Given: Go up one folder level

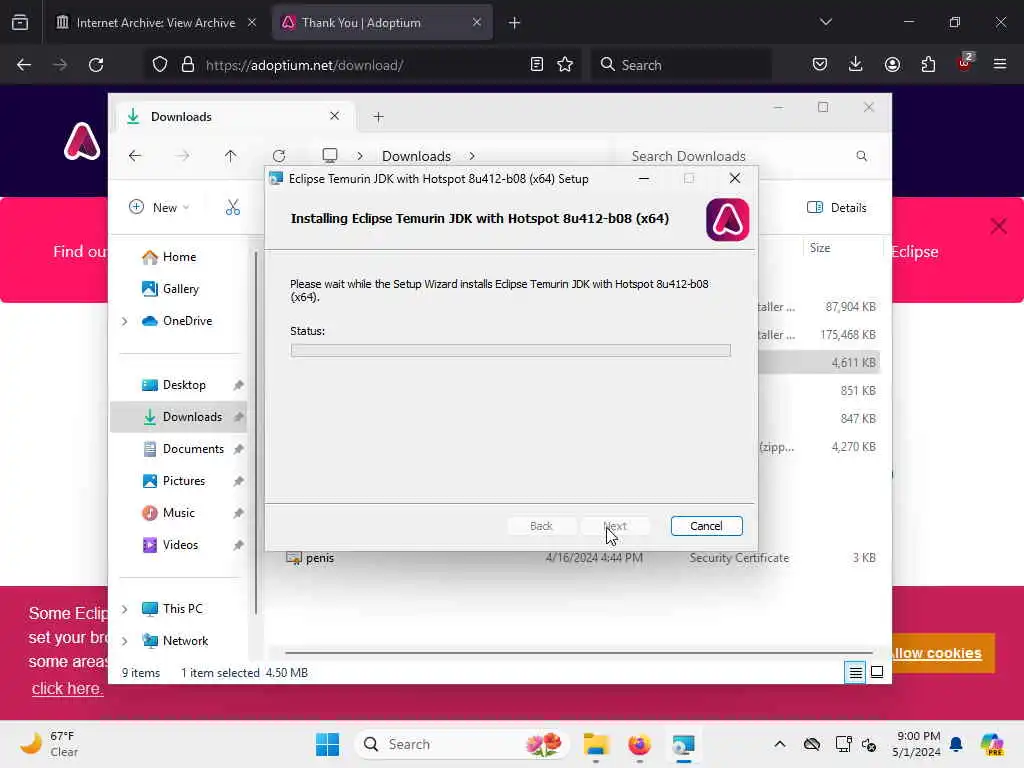Looking at the screenshot, I should point(231,155).
